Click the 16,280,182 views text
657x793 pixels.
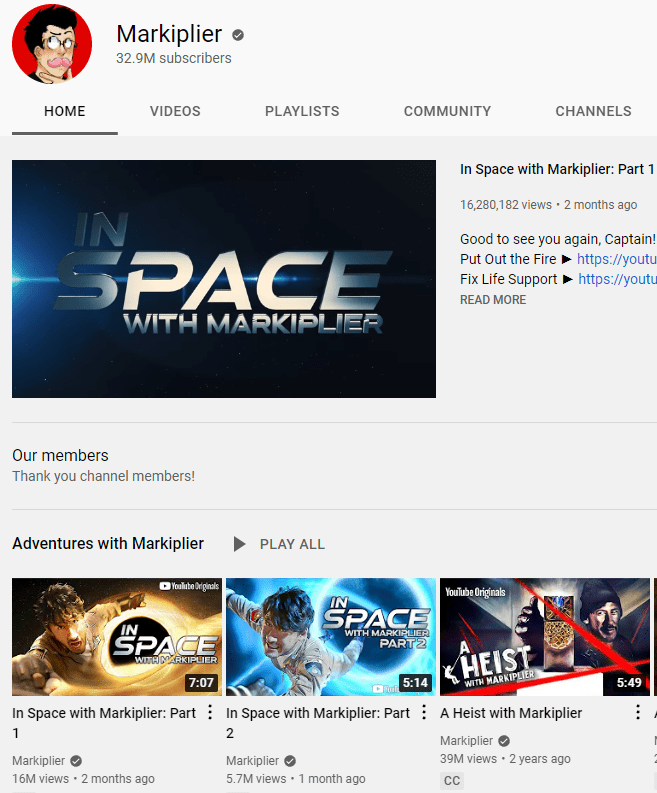point(506,205)
